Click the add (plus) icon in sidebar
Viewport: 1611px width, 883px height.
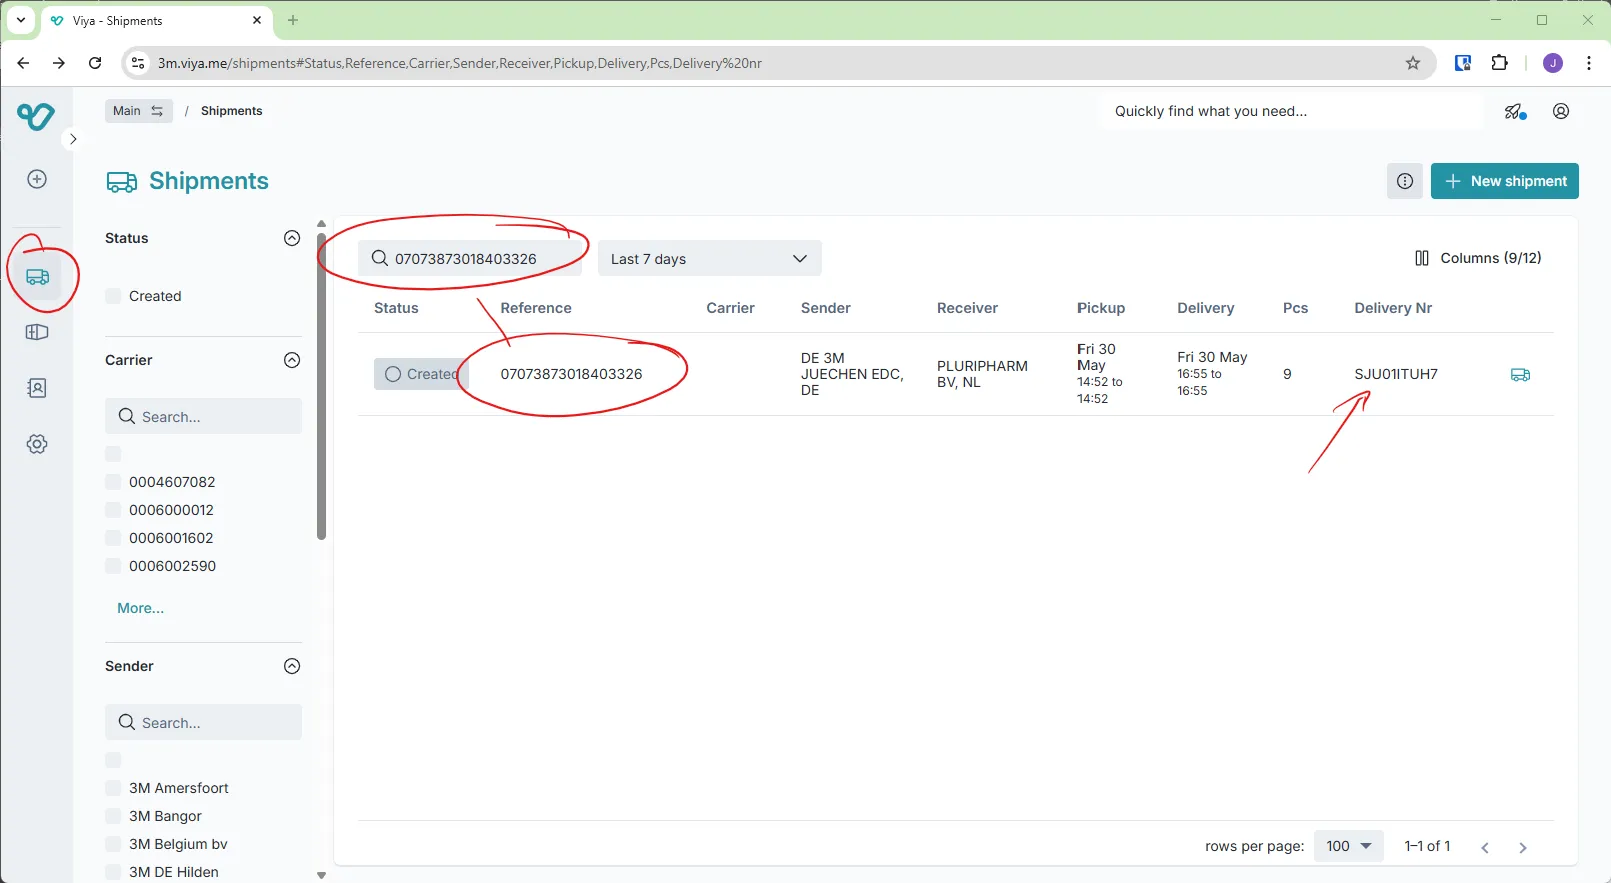[37, 179]
